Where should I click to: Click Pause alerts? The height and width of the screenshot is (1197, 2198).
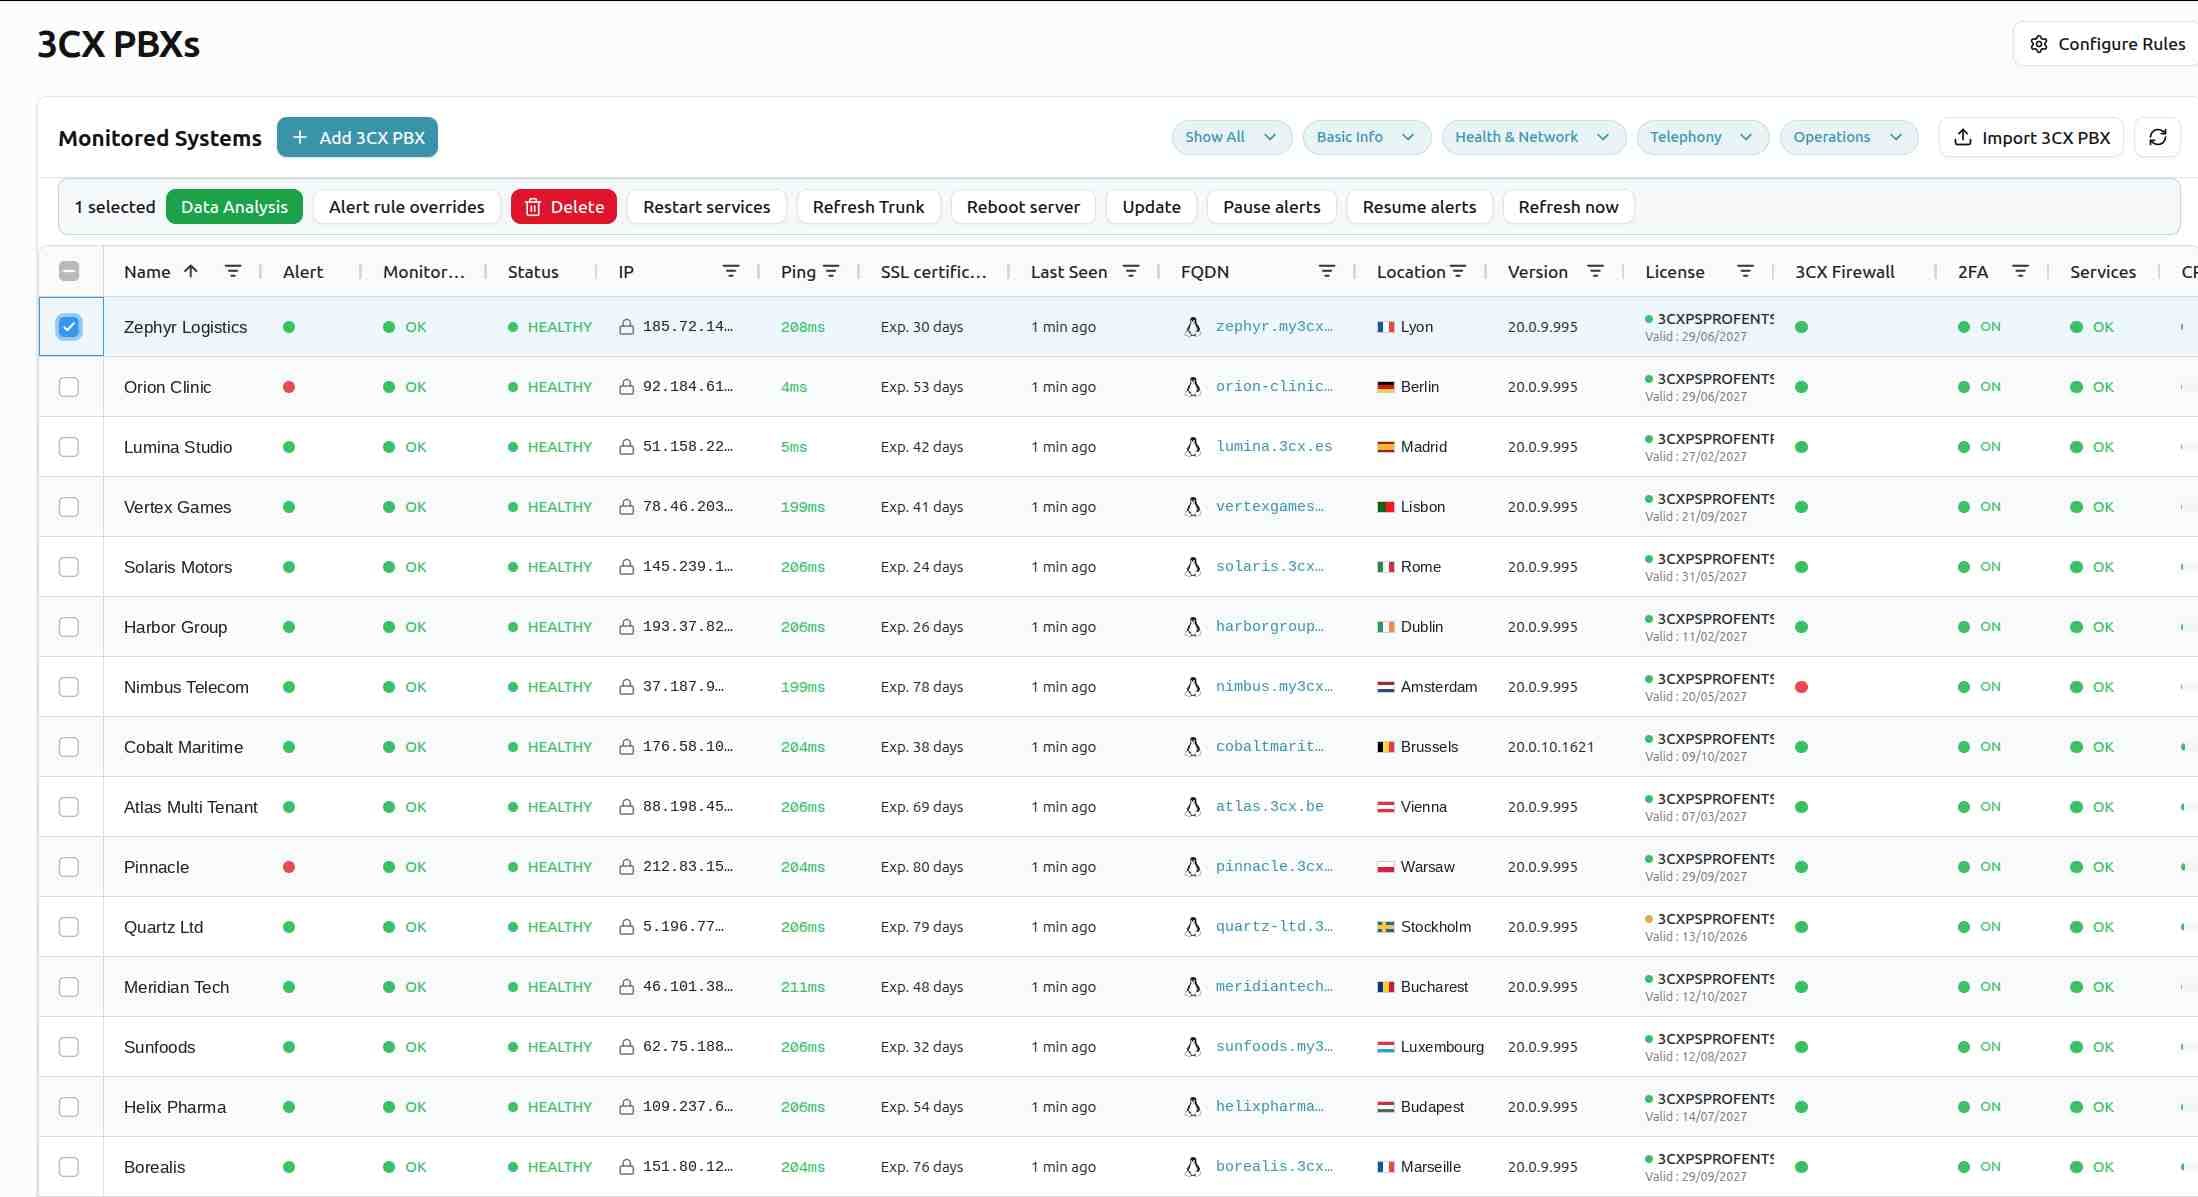(1271, 207)
